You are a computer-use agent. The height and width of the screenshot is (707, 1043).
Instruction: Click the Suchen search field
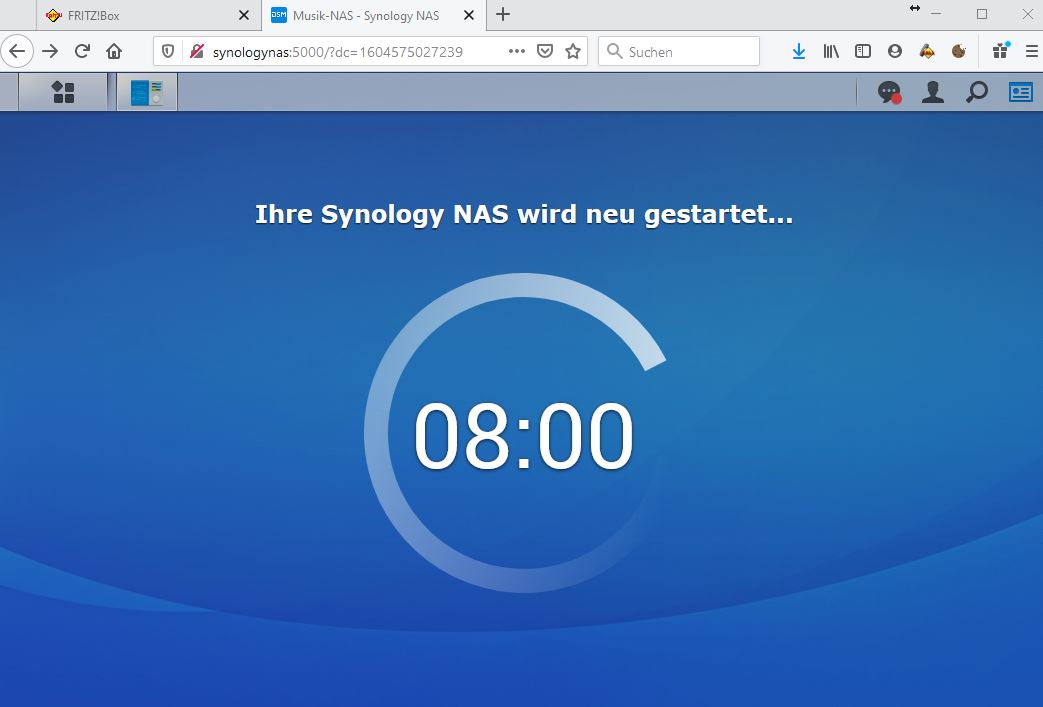pyautogui.click(x=678, y=51)
